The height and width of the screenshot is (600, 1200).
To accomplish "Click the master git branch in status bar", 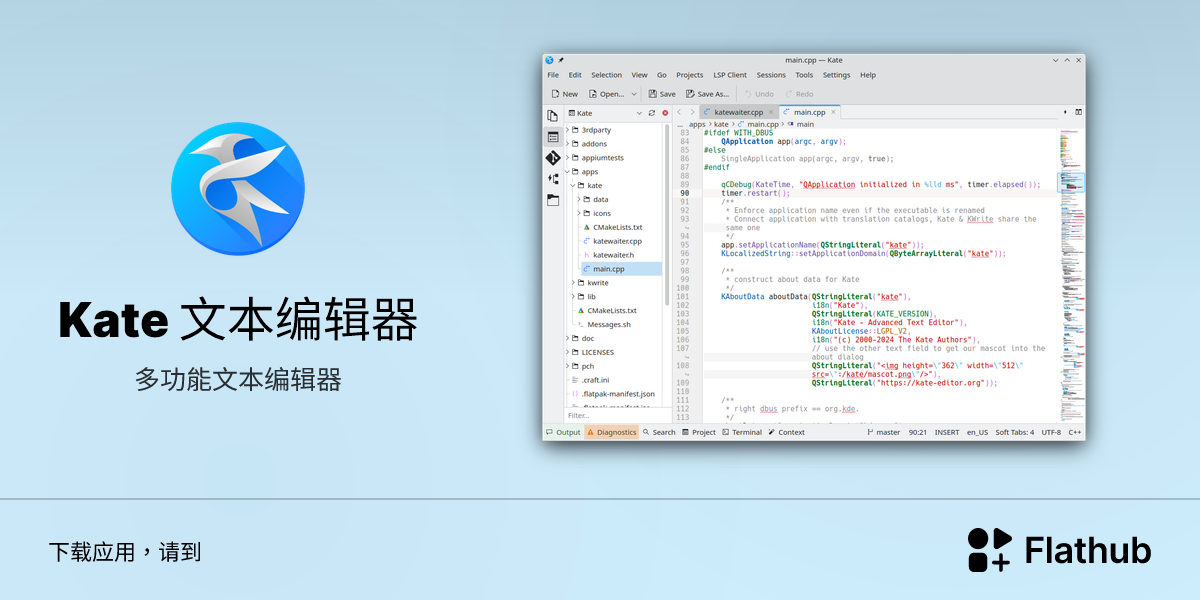I will coord(883,432).
